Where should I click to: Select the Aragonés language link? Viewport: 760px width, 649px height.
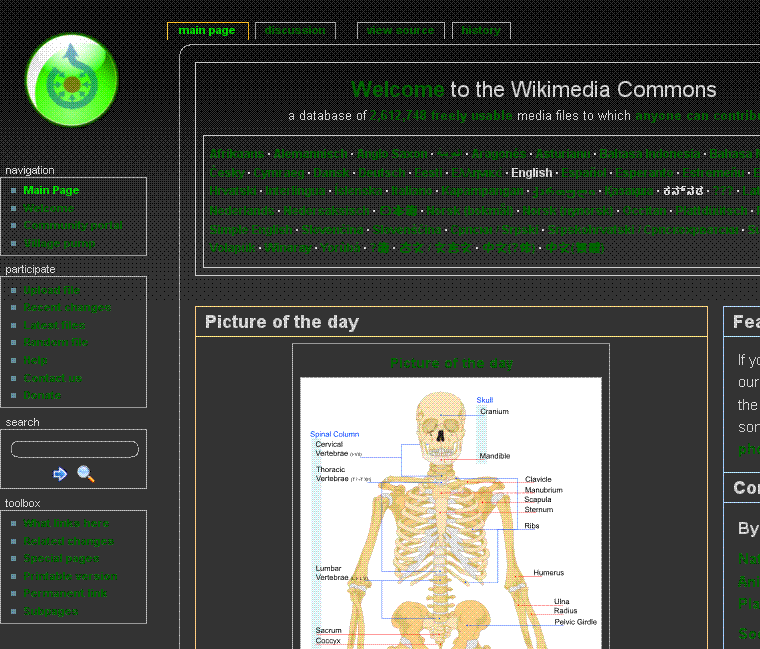[x=498, y=154]
